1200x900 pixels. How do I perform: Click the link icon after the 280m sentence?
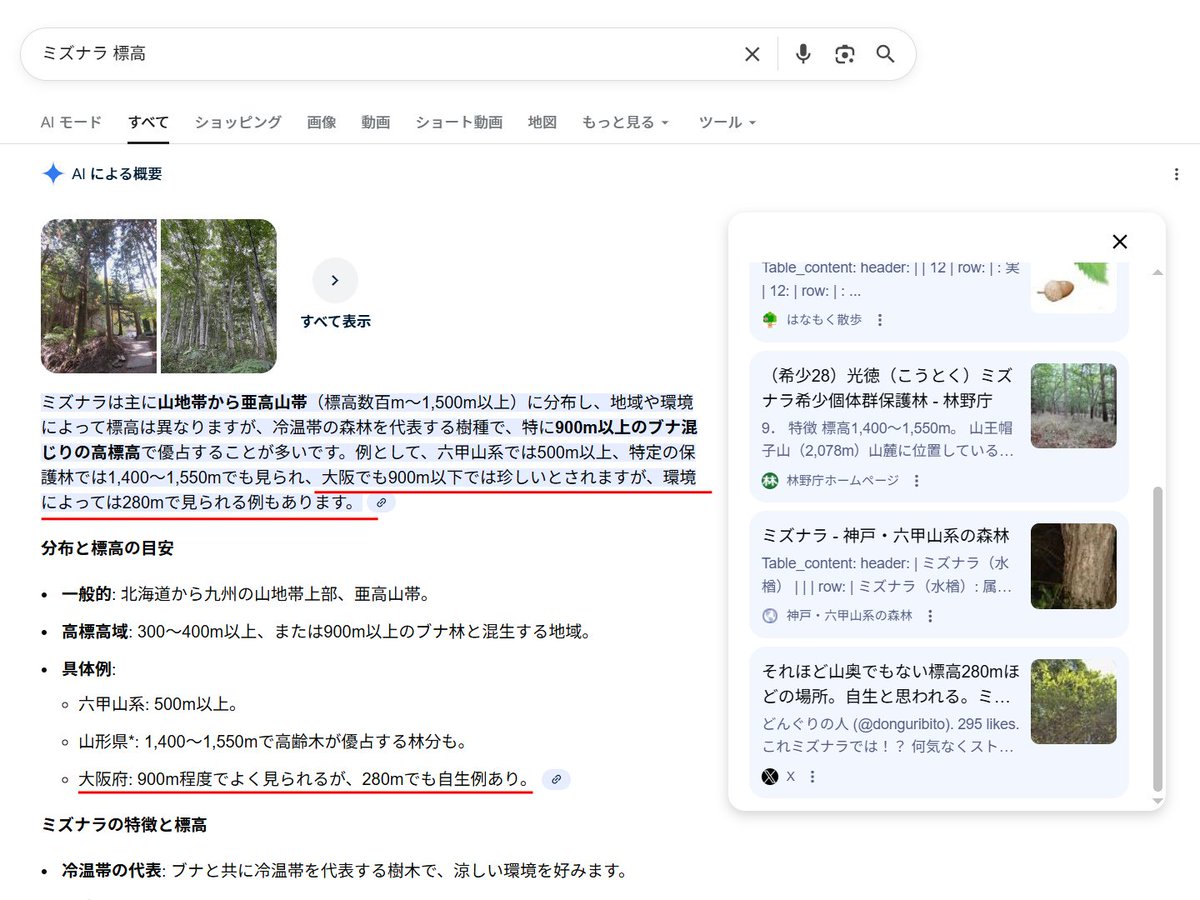tap(380, 503)
